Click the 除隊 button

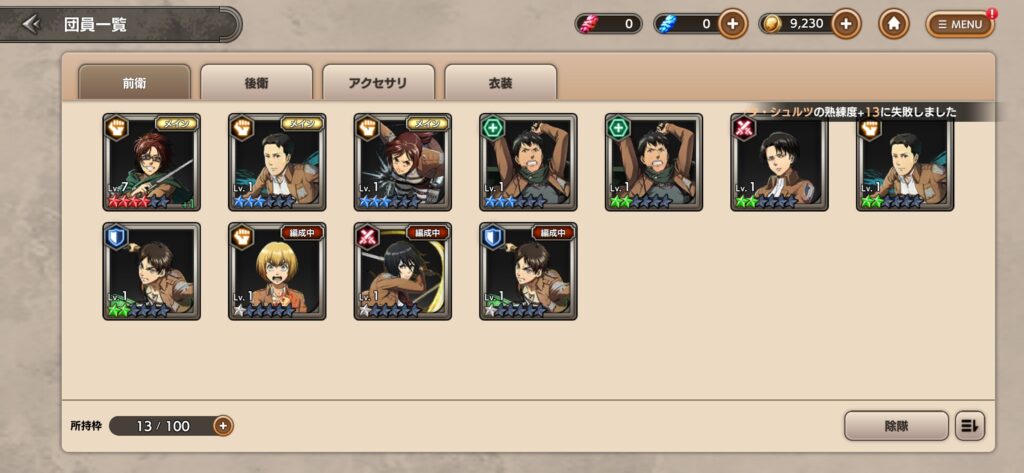pyautogui.click(x=896, y=426)
